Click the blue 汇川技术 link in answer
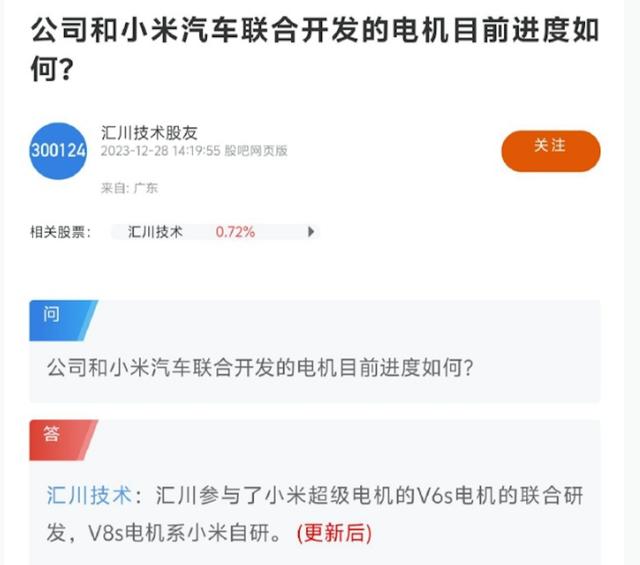Image resolution: width=640 pixels, height=565 pixels. [x=89, y=495]
